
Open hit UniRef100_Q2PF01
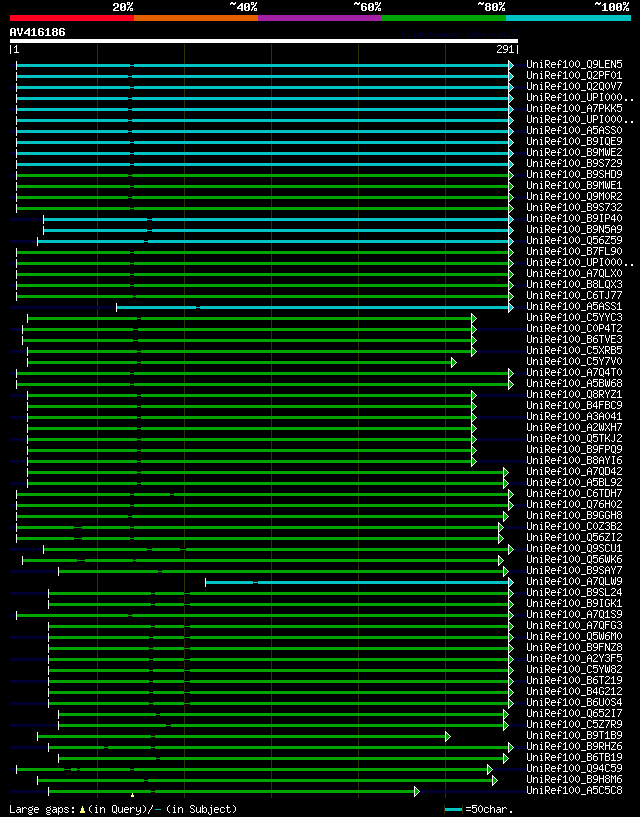click(574, 76)
